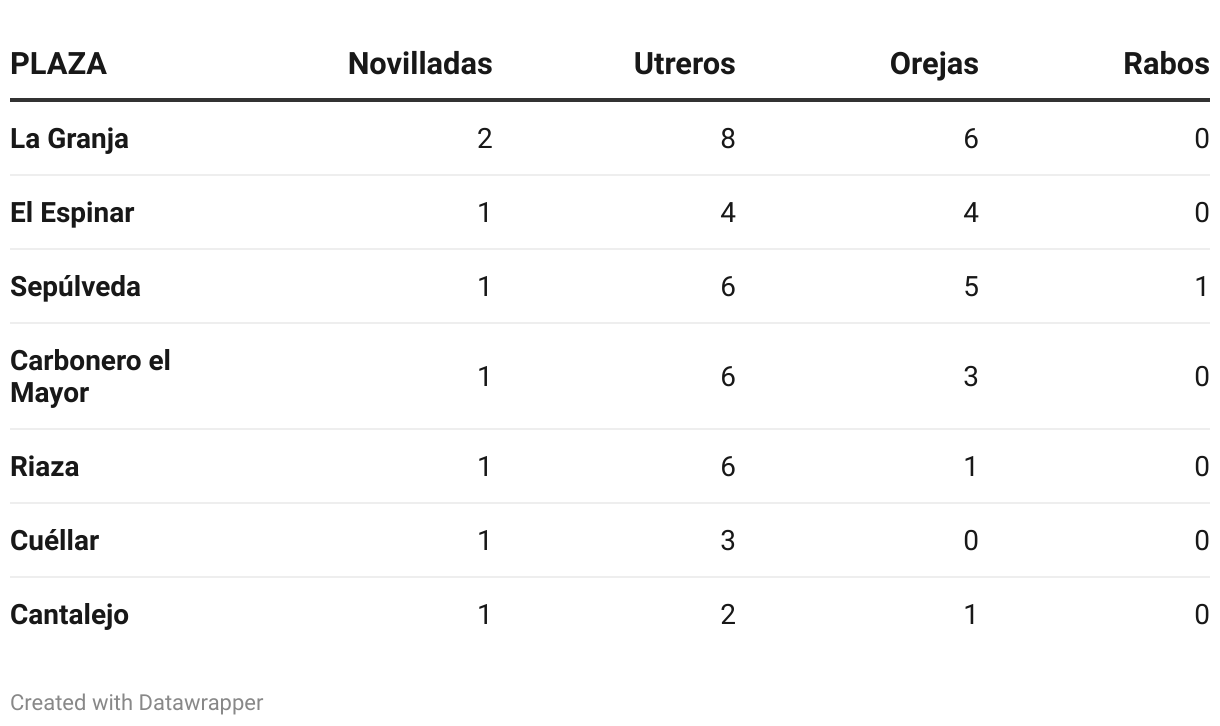This screenshot has height=726, width=1220.
Task: Click Cuéllar's Utreros value 3
Action: (x=727, y=540)
